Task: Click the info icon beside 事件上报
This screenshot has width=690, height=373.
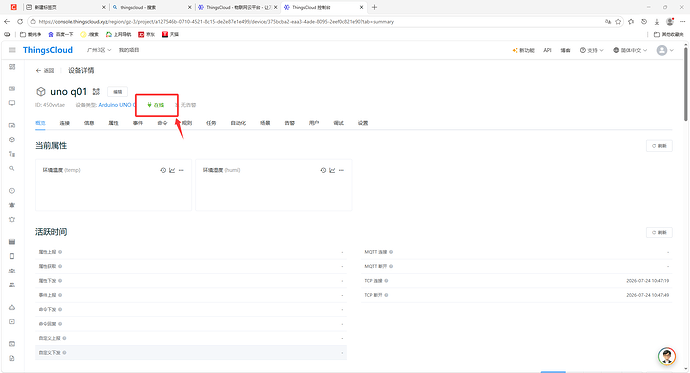Action: [60, 295]
